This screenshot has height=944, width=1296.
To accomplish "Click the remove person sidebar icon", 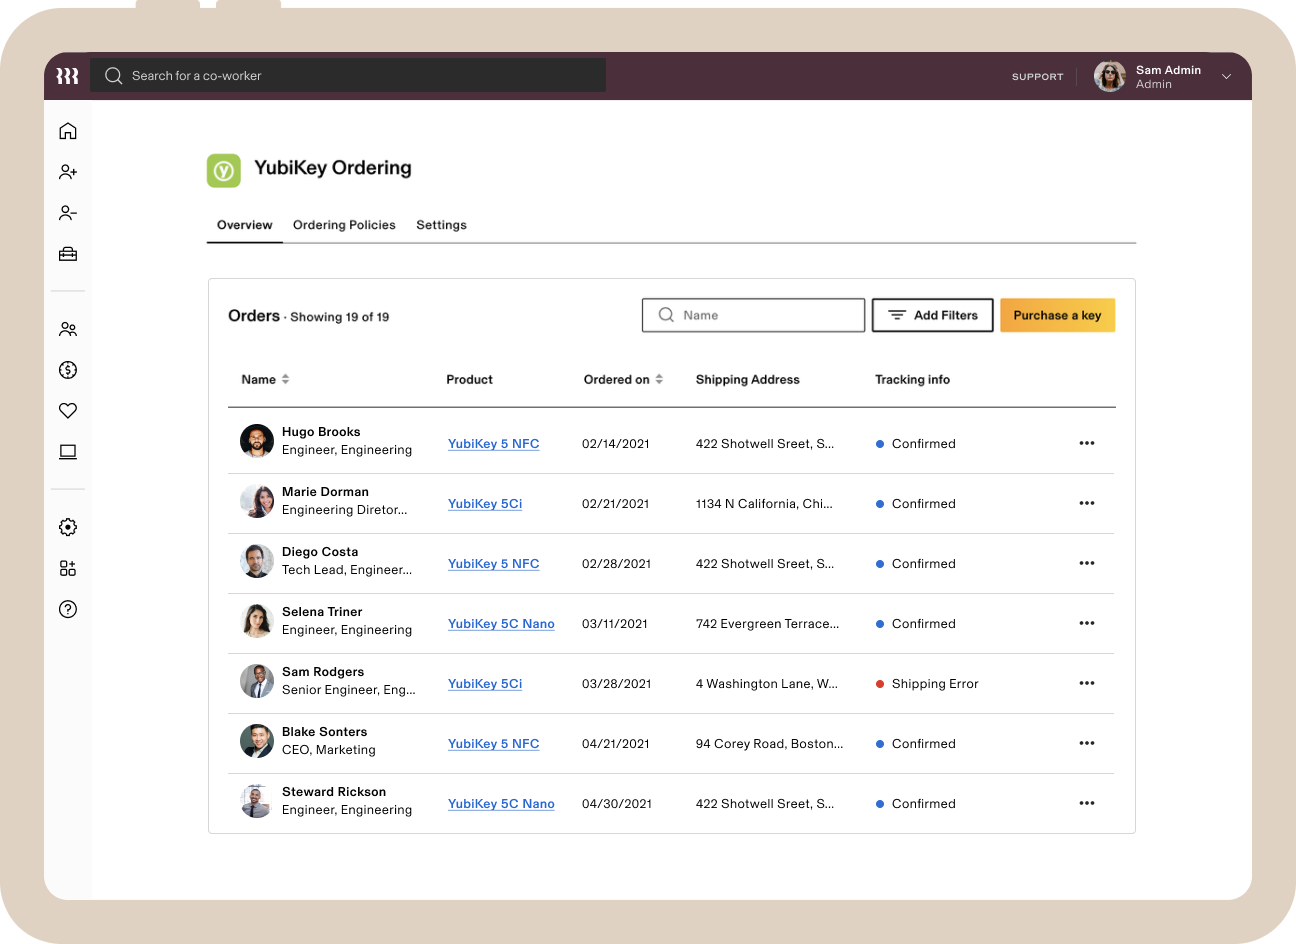I will point(68,213).
